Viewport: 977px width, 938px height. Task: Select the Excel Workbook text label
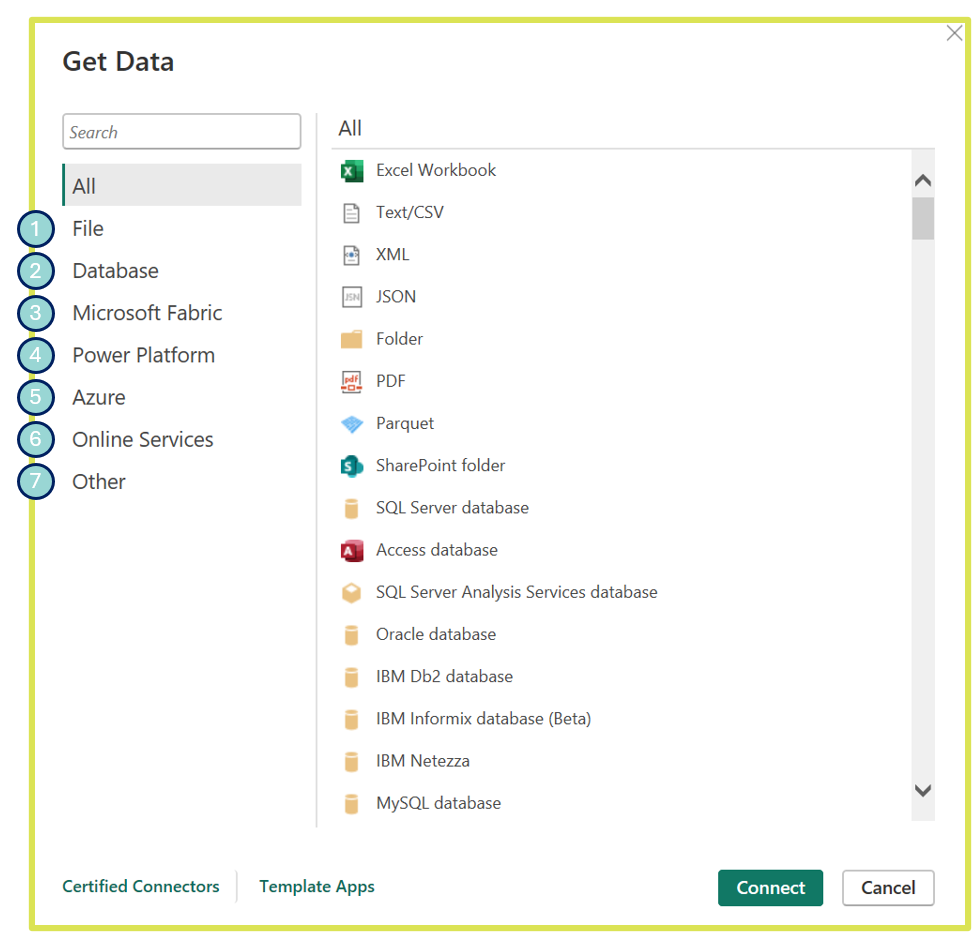pos(436,171)
